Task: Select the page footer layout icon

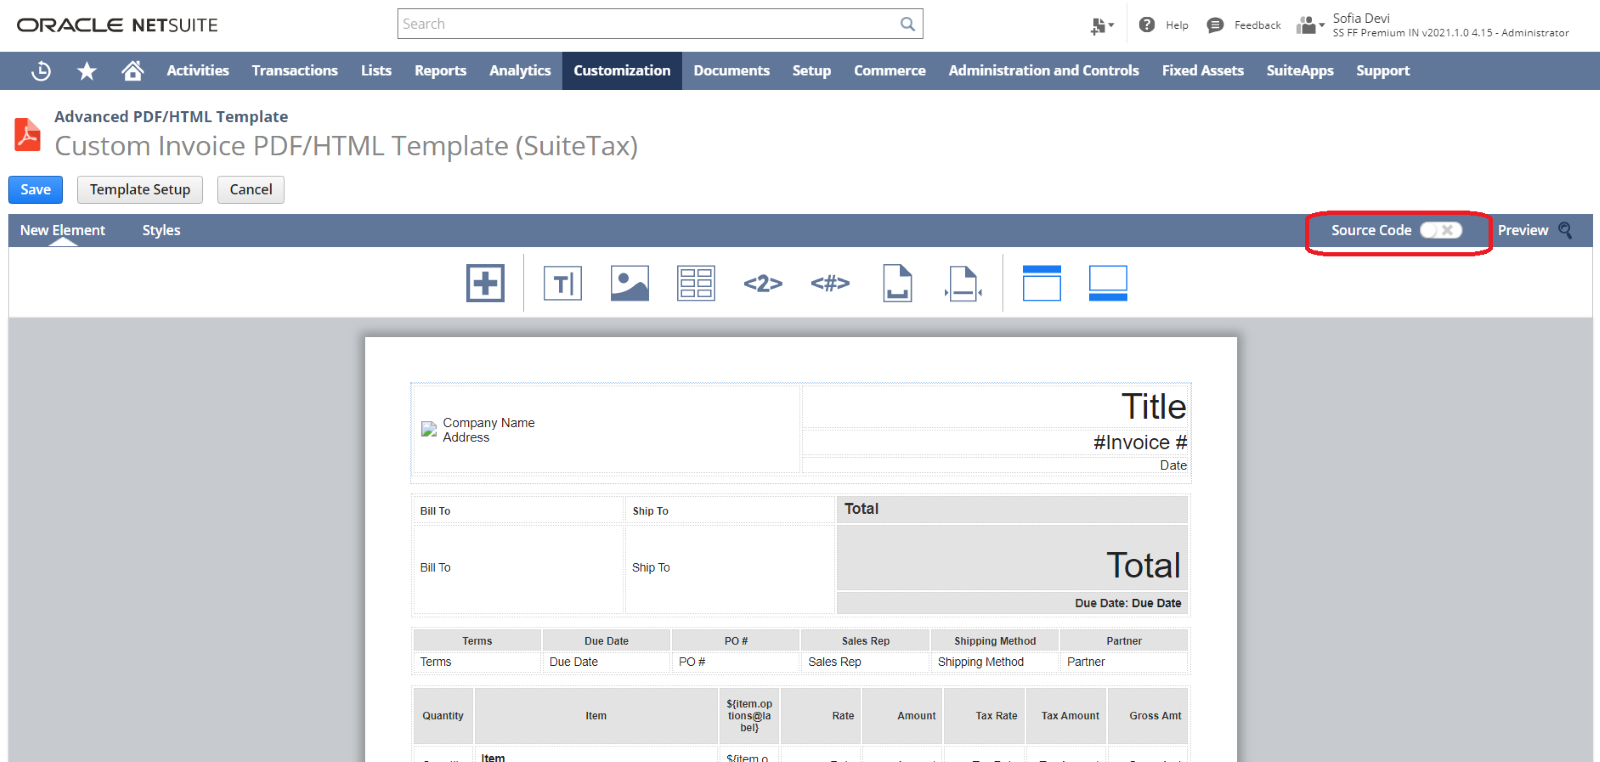Action: click(x=1108, y=283)
